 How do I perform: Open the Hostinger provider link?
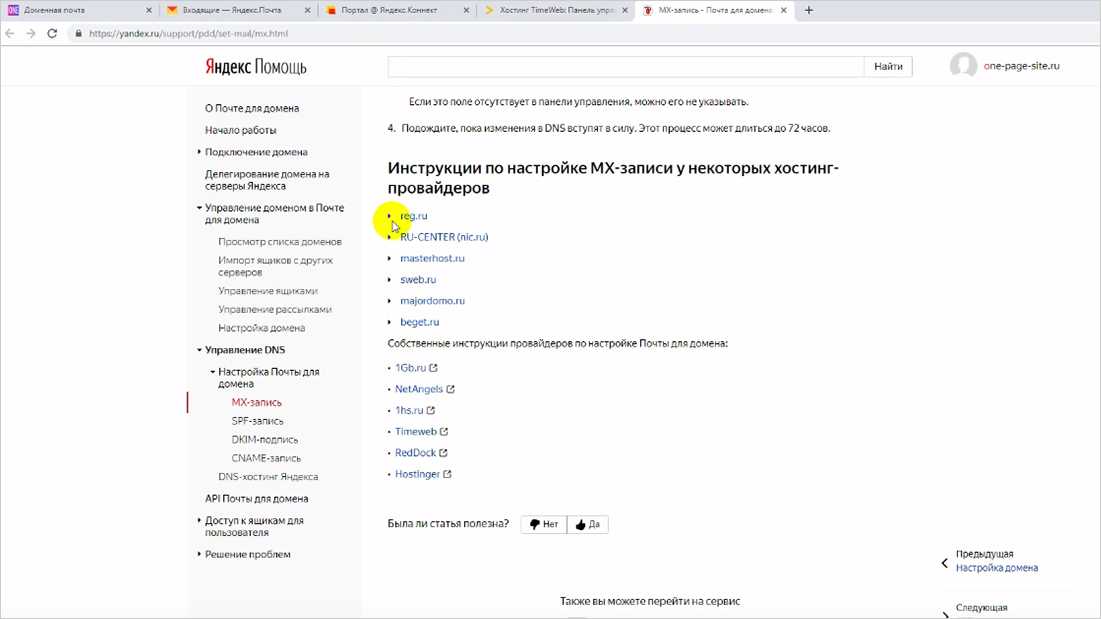click(417, 474)
